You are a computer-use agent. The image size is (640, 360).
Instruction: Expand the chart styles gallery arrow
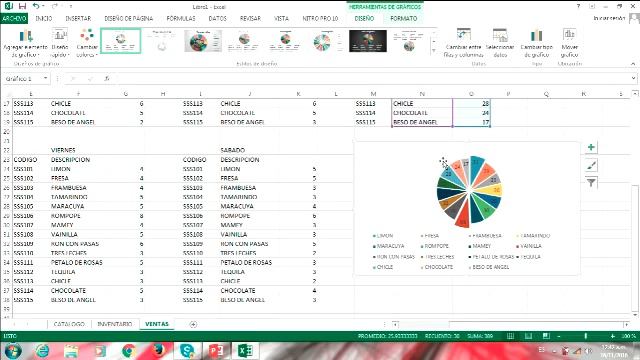pos(433,51)
